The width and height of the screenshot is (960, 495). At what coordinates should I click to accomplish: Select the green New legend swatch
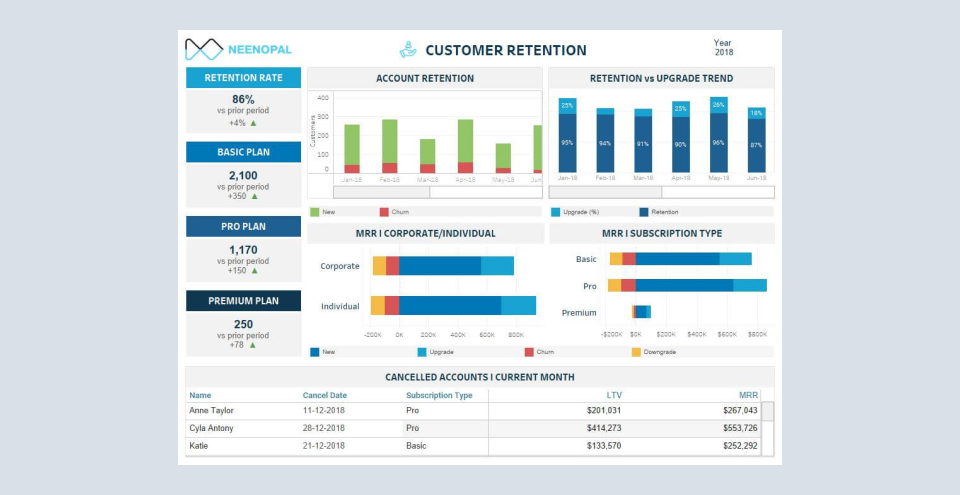(315, 212)
